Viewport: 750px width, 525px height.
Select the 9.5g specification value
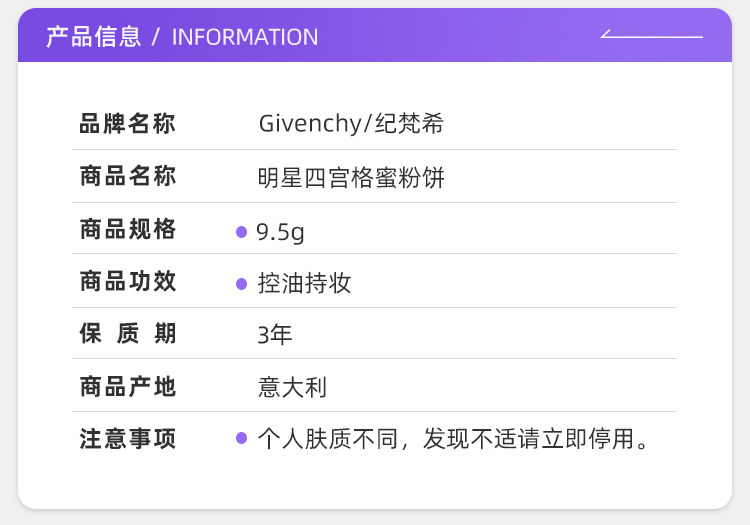pyautogui.click(x=280, y=232)
